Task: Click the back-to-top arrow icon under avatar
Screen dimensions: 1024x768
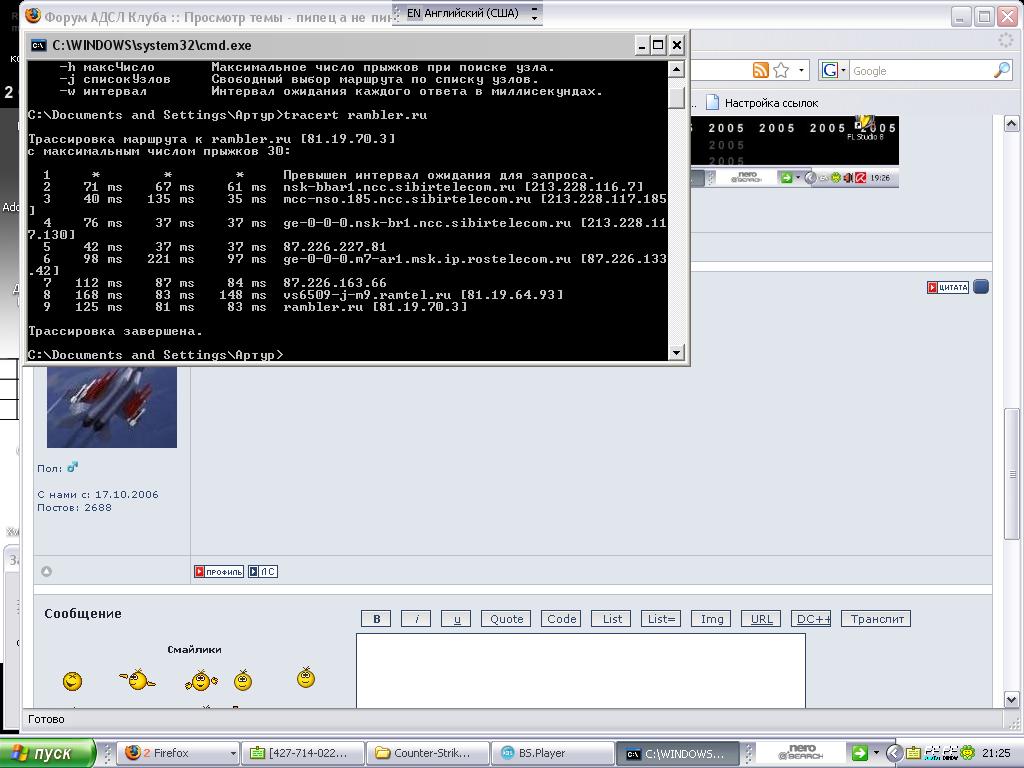Action: point(46,571)
